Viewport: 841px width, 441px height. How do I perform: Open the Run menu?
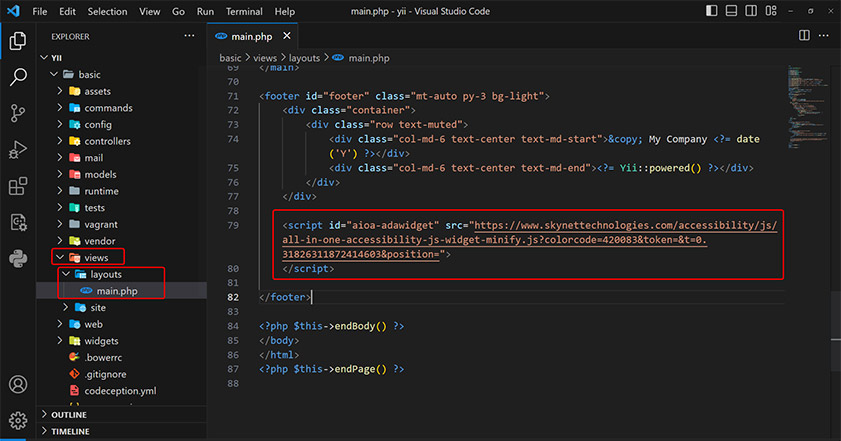205,11
